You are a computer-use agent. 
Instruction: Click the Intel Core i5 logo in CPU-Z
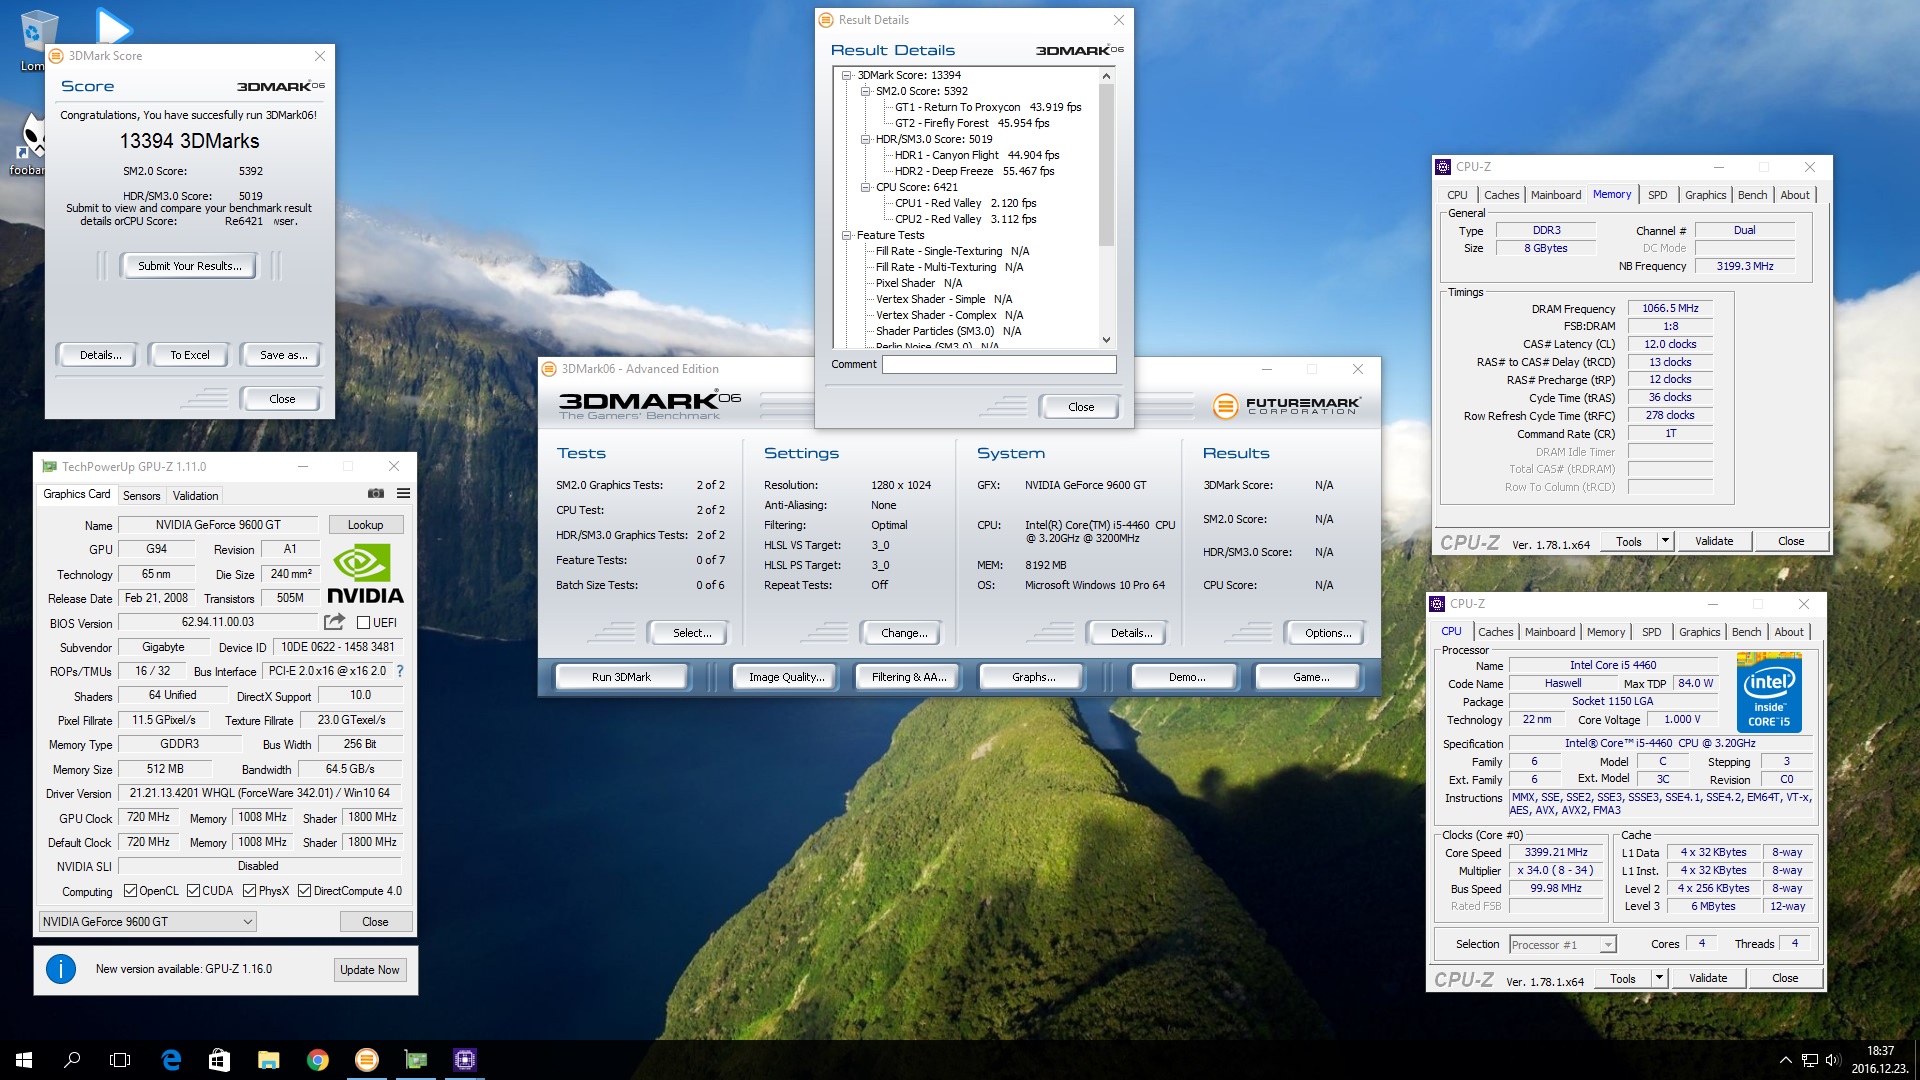[1769, 692]
